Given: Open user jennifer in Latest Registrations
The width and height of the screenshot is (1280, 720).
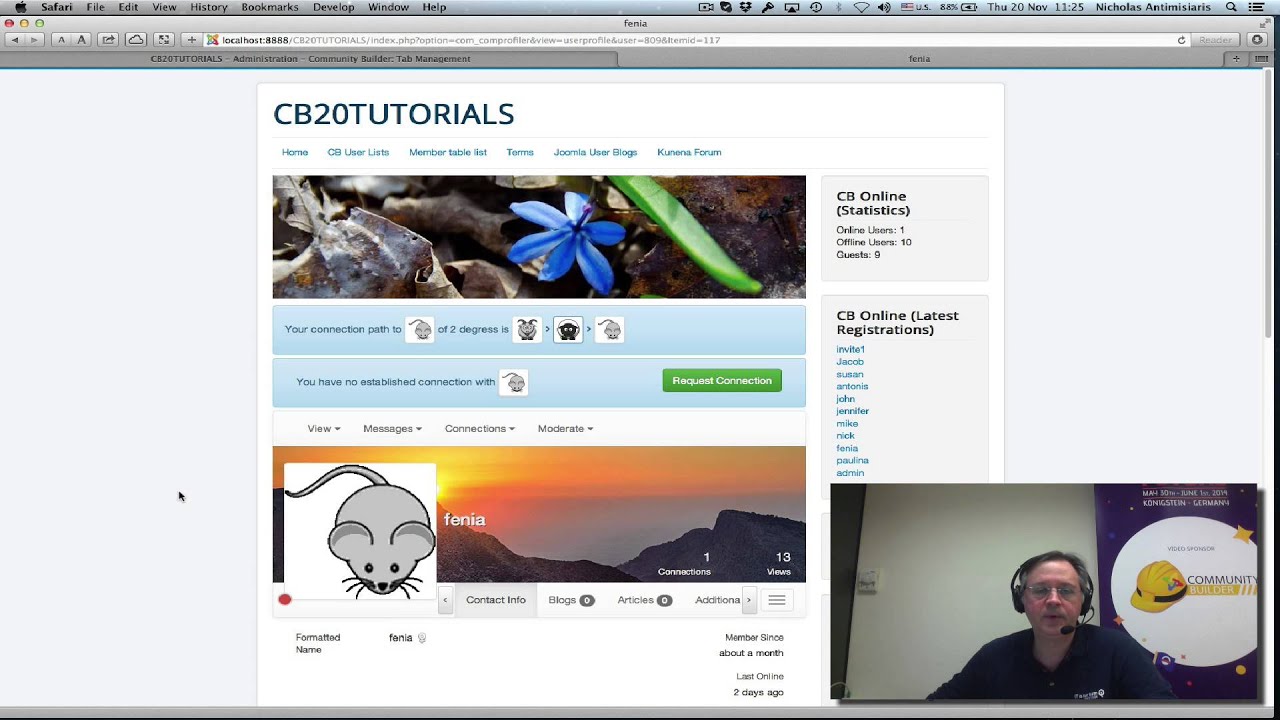Looking at the screenshot, I should coord(852,411).
